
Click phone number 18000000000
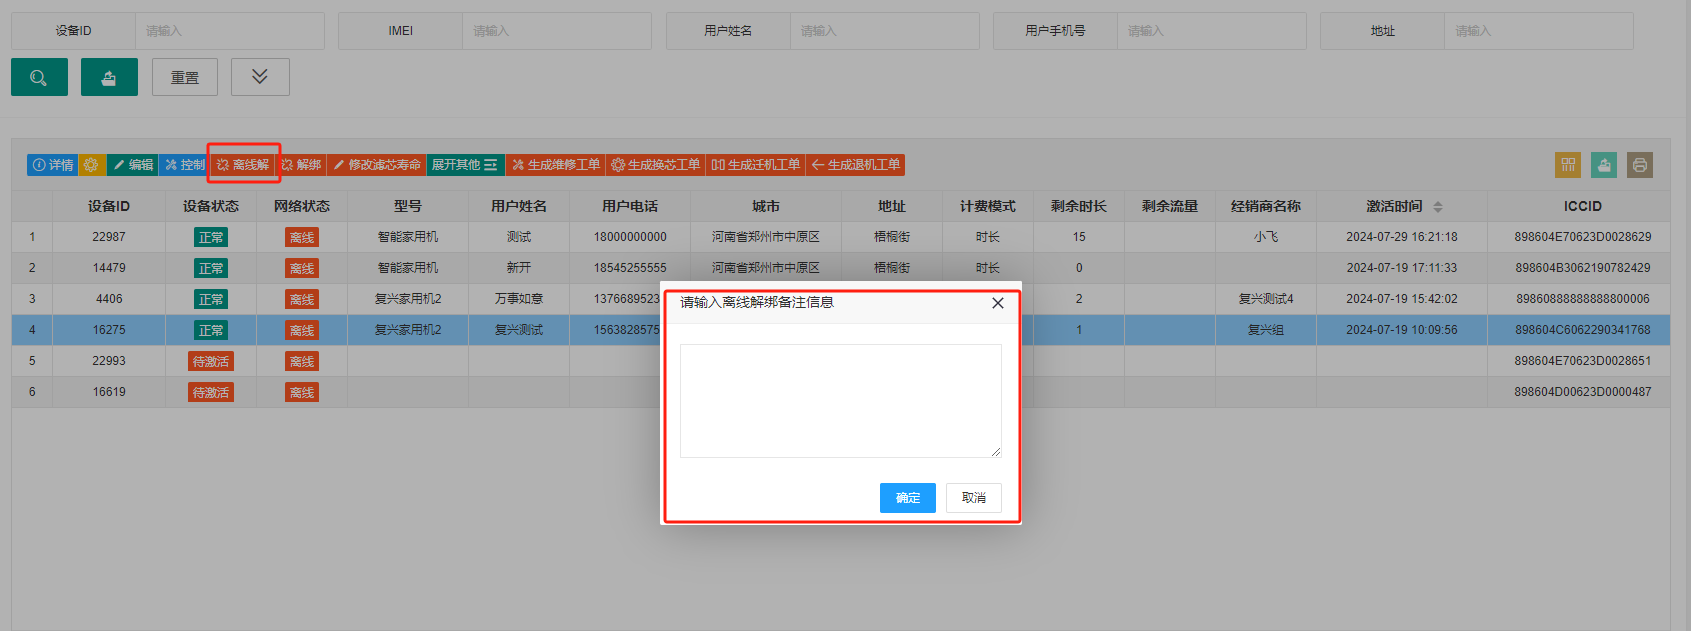pos(630,237)
